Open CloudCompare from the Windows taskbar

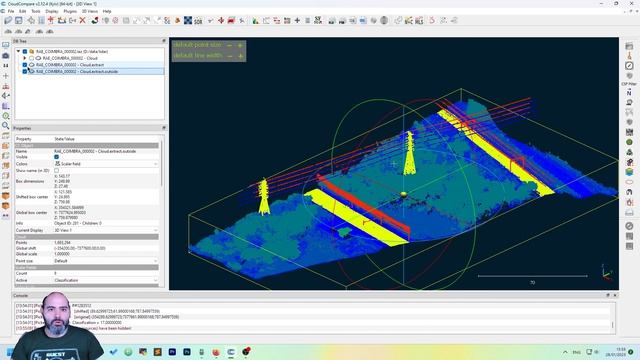(x=231, y=352)
